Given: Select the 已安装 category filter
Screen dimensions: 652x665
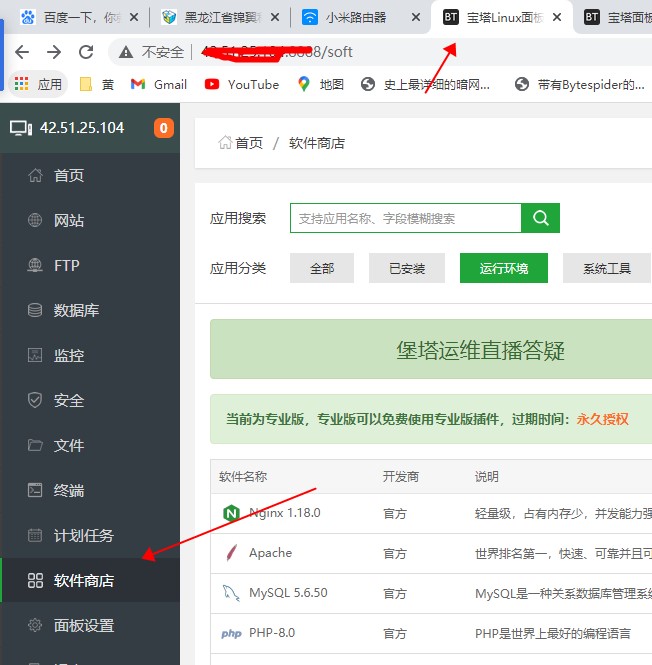Looking at the screenshot, I should 407,268.
